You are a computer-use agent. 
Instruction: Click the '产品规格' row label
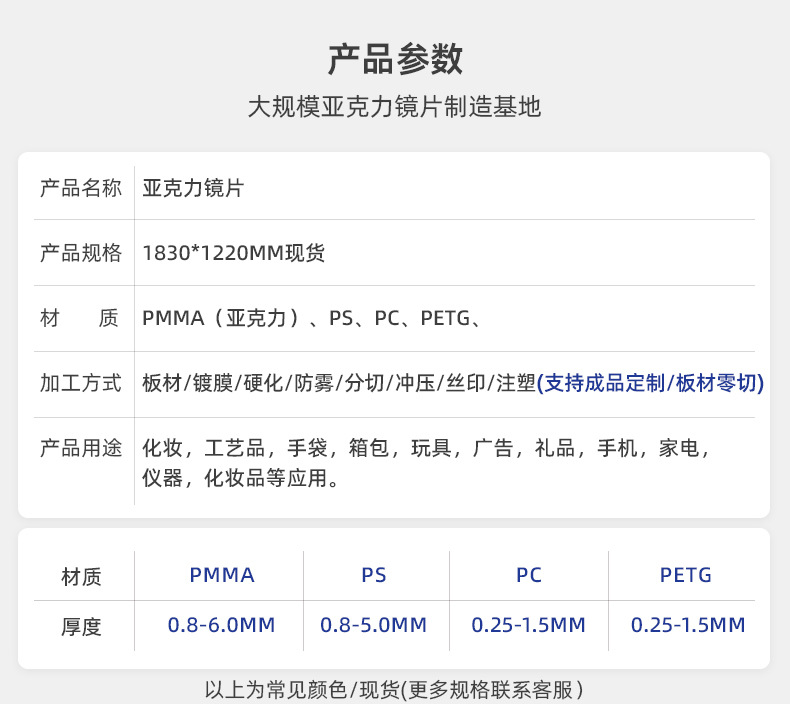point(81,252)
